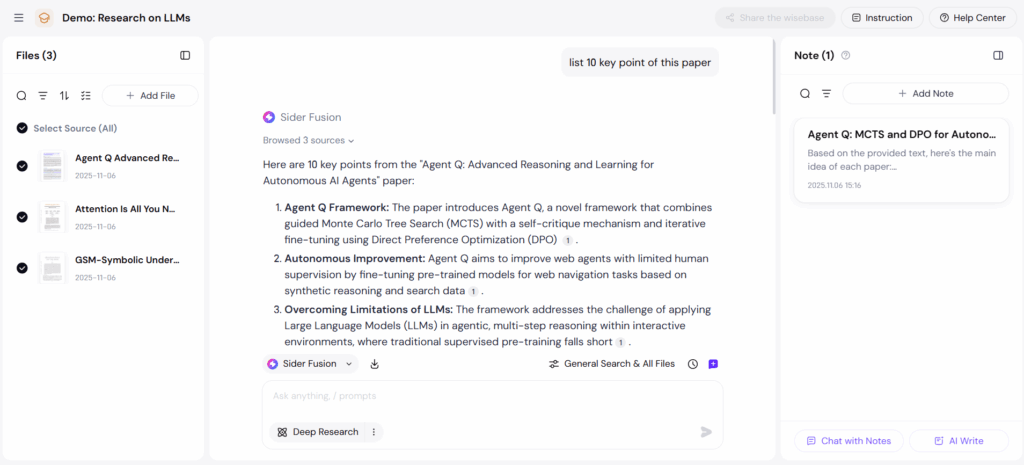
Task: Open the Files filter icon
Action: [42, 96]
